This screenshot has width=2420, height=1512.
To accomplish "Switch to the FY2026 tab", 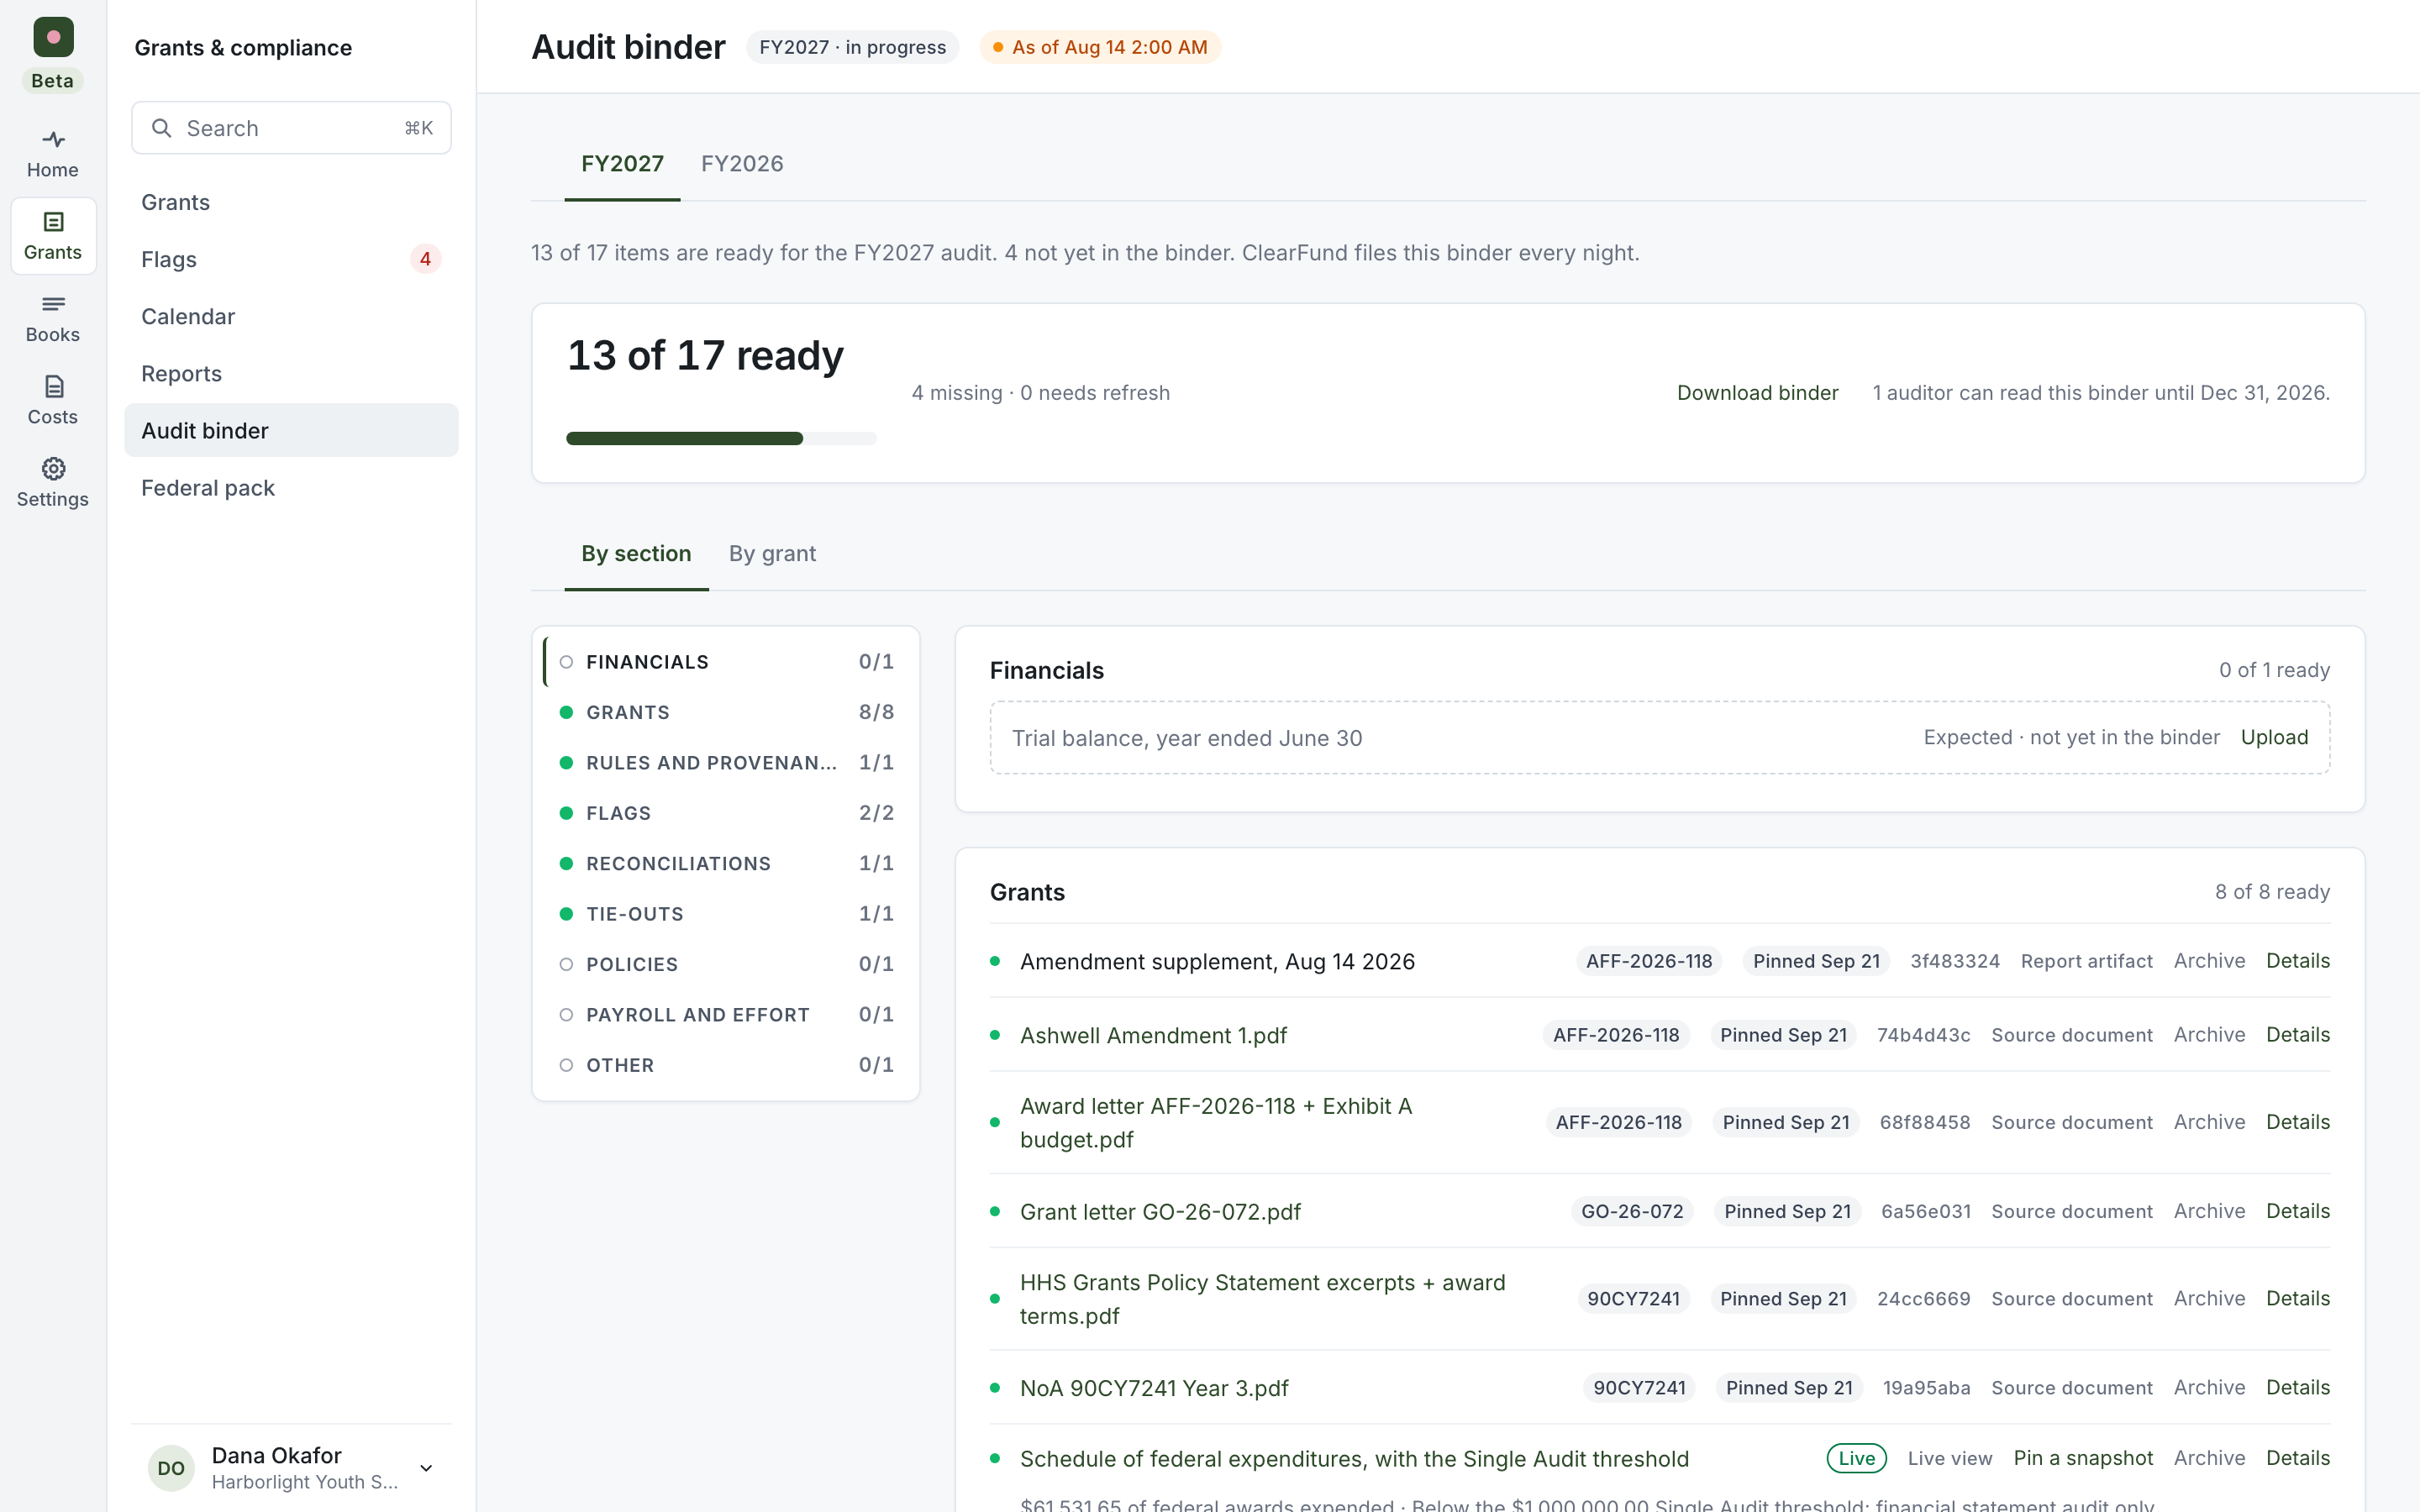I will [x=742, y=164].
